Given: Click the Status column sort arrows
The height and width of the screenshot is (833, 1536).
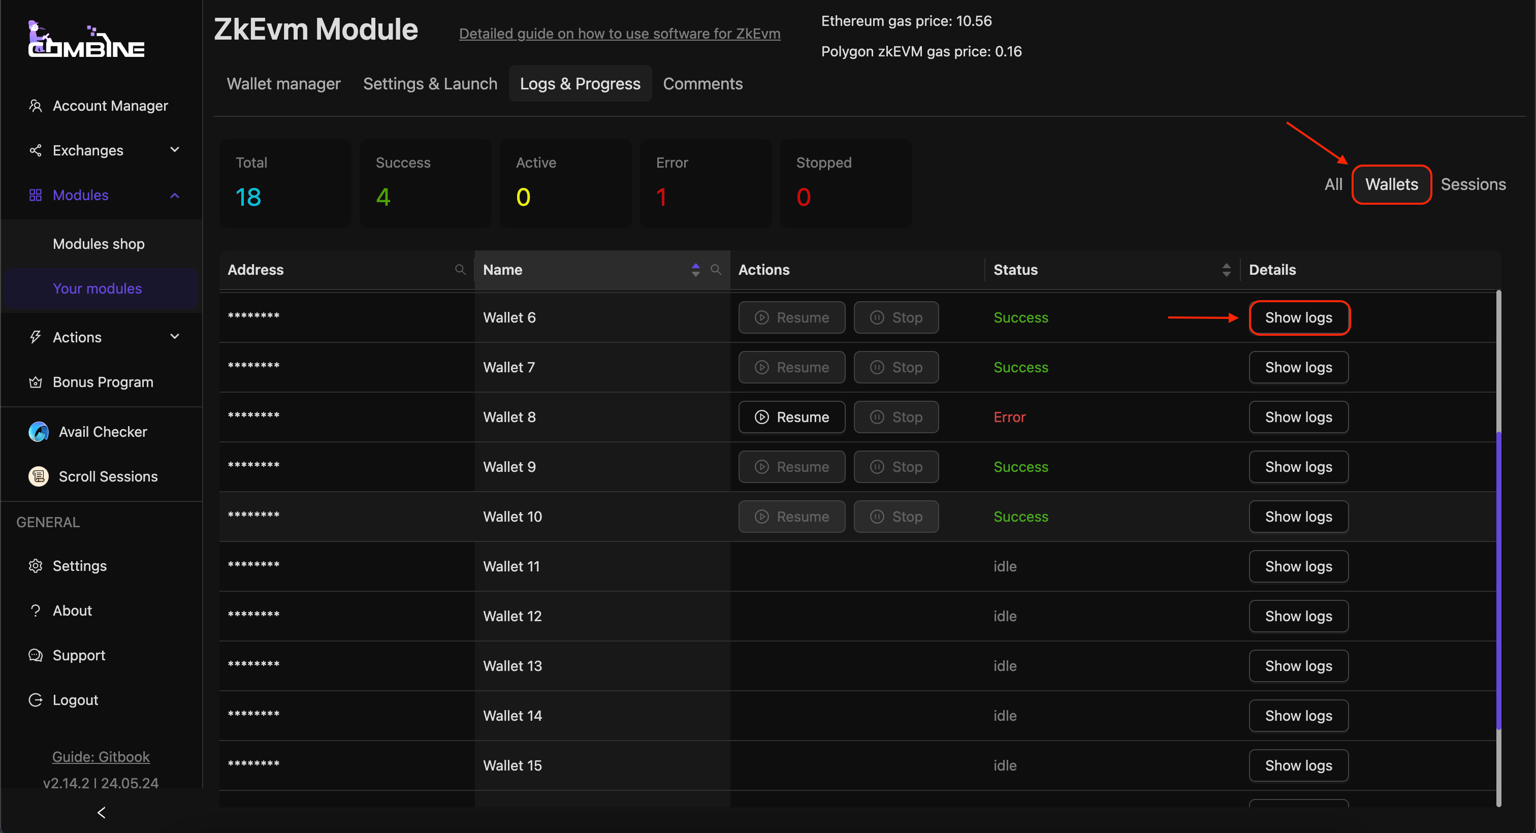Looking at the screenshot, I should [1226, 270].
